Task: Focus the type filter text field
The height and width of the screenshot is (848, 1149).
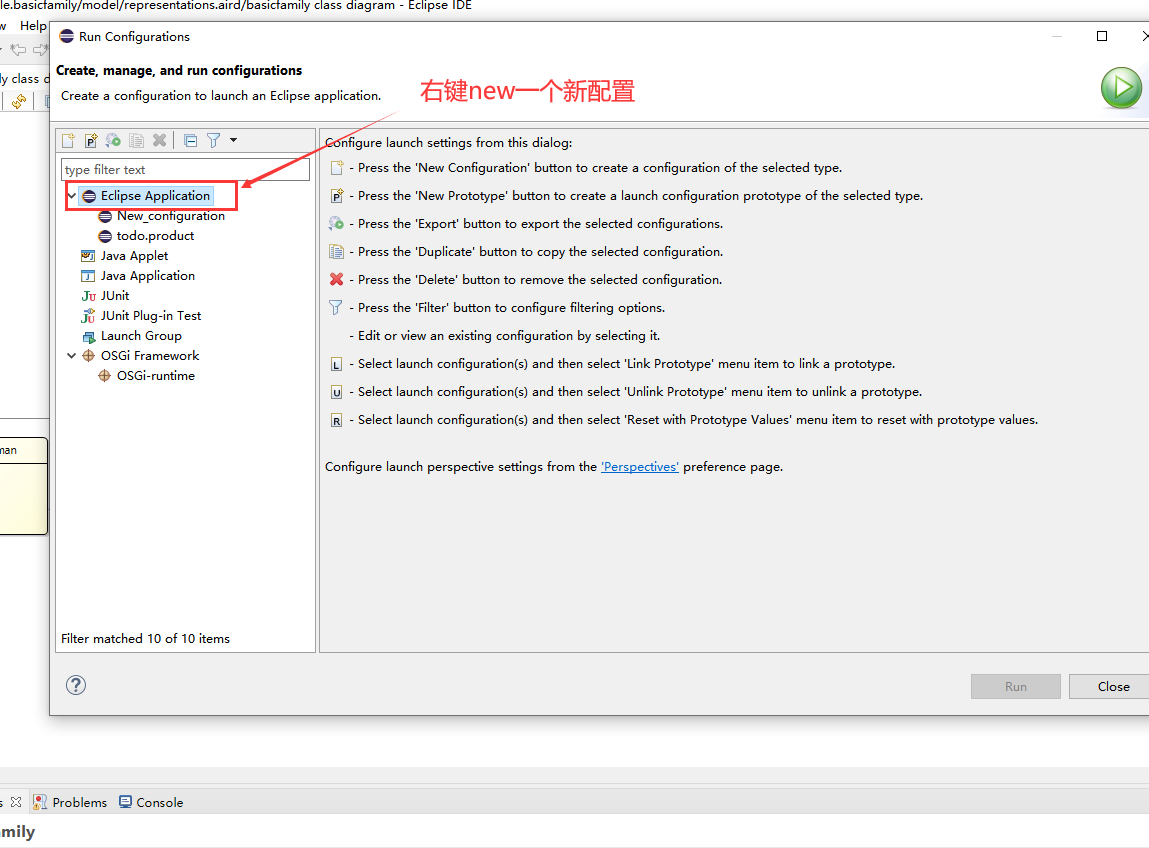Action: (185, 170)
